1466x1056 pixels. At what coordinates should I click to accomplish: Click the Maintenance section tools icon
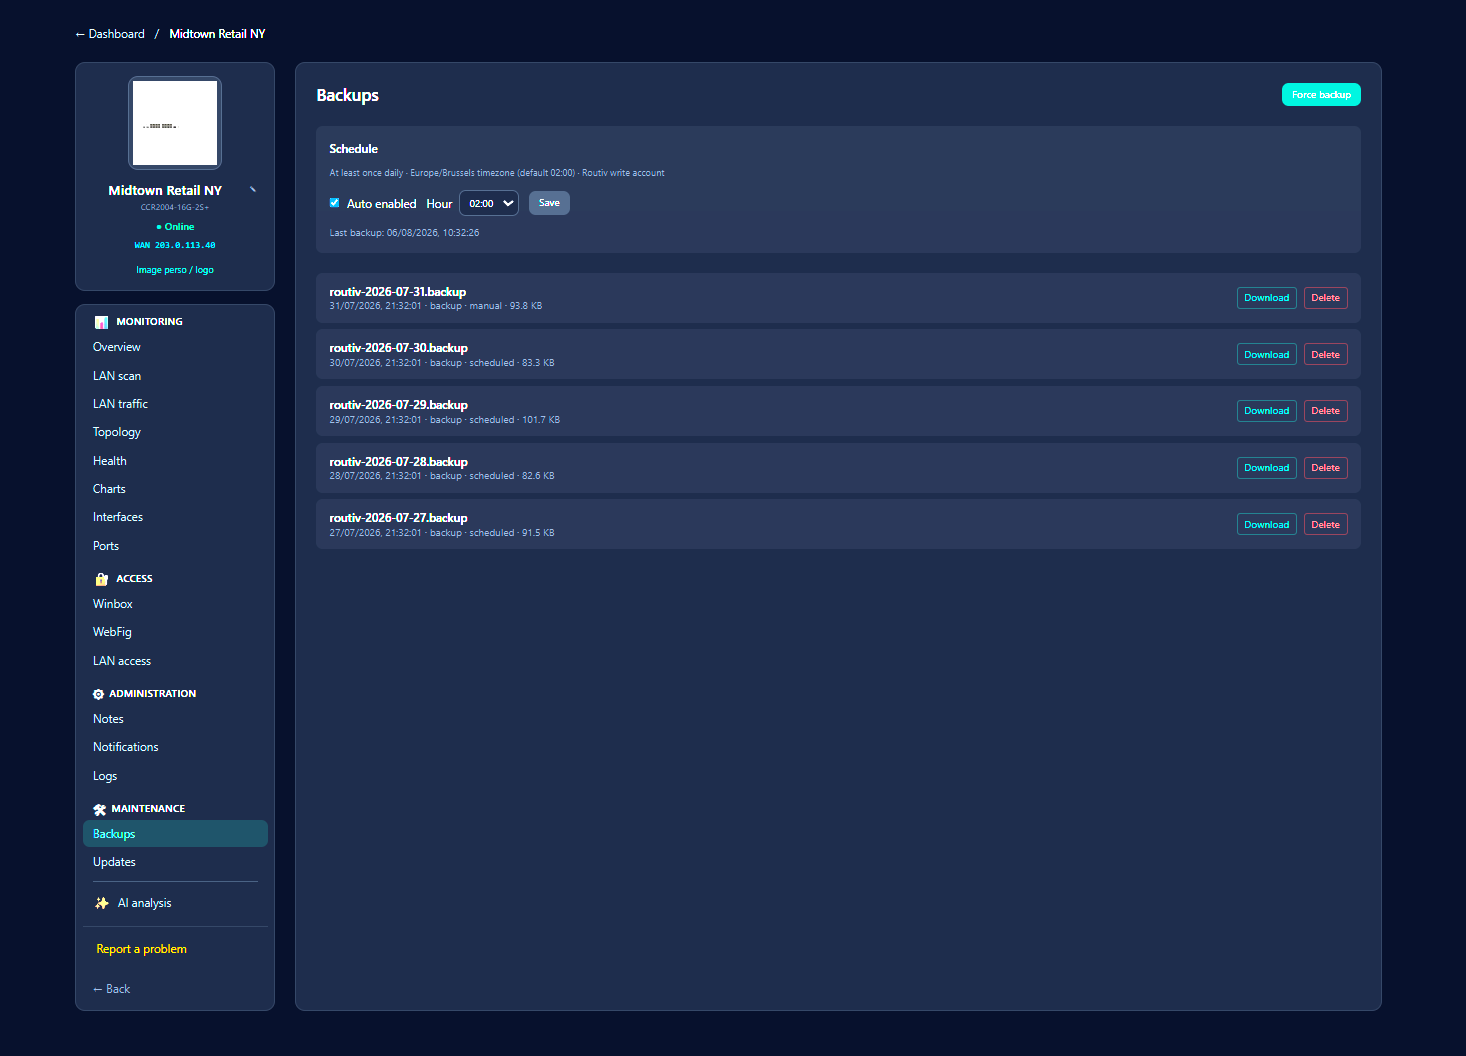coord(99,809)
